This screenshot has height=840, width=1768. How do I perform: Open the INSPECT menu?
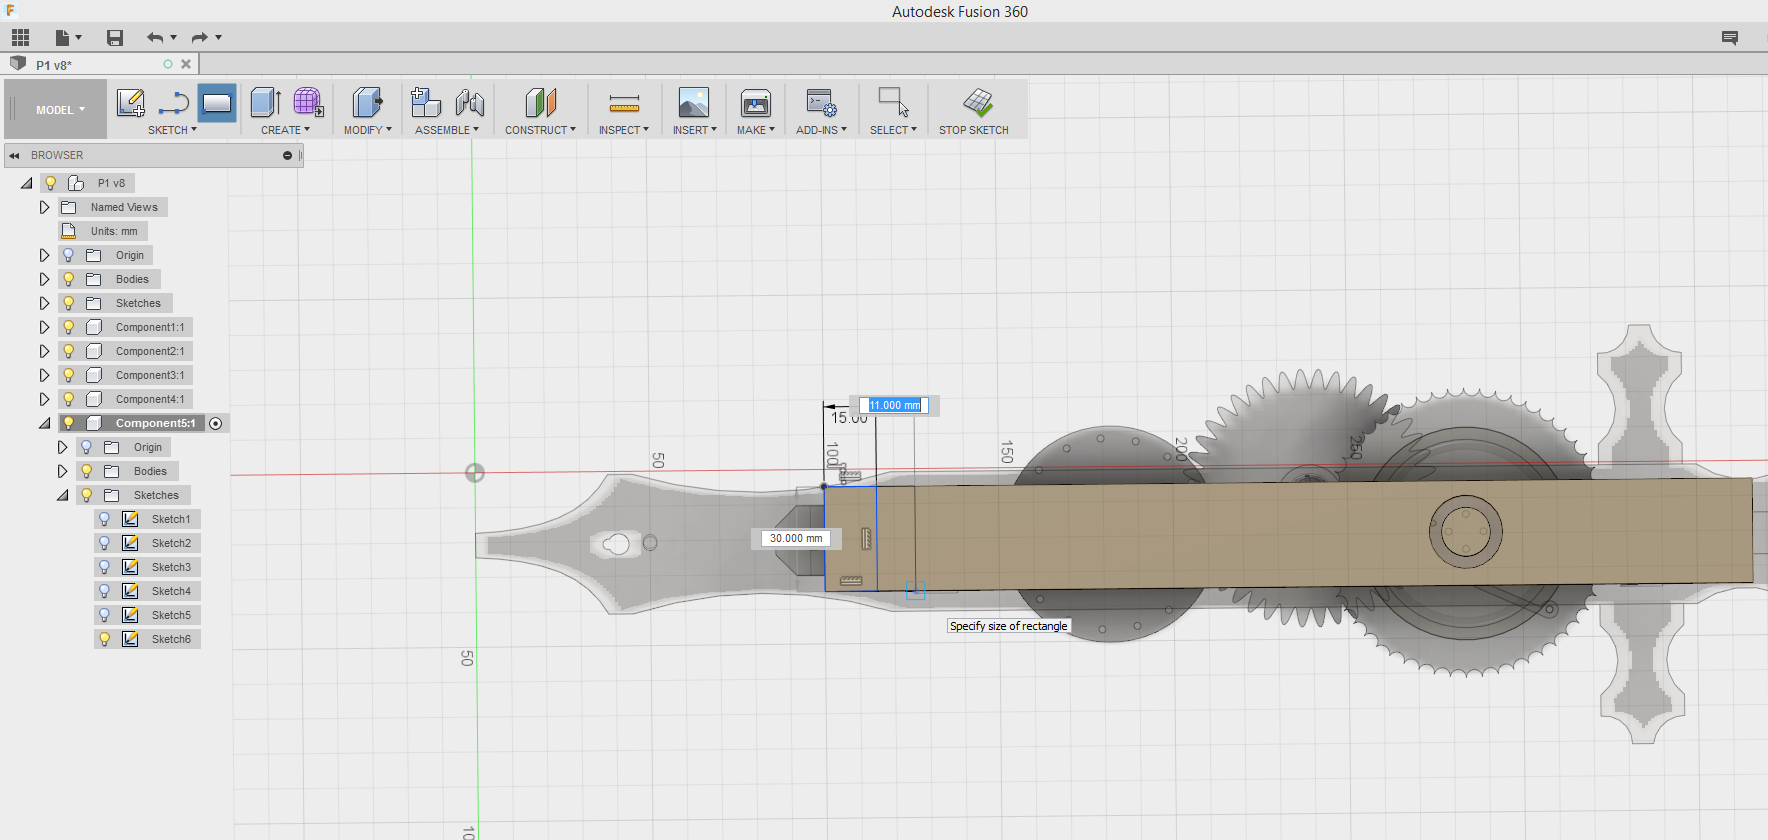coord(623,130)
